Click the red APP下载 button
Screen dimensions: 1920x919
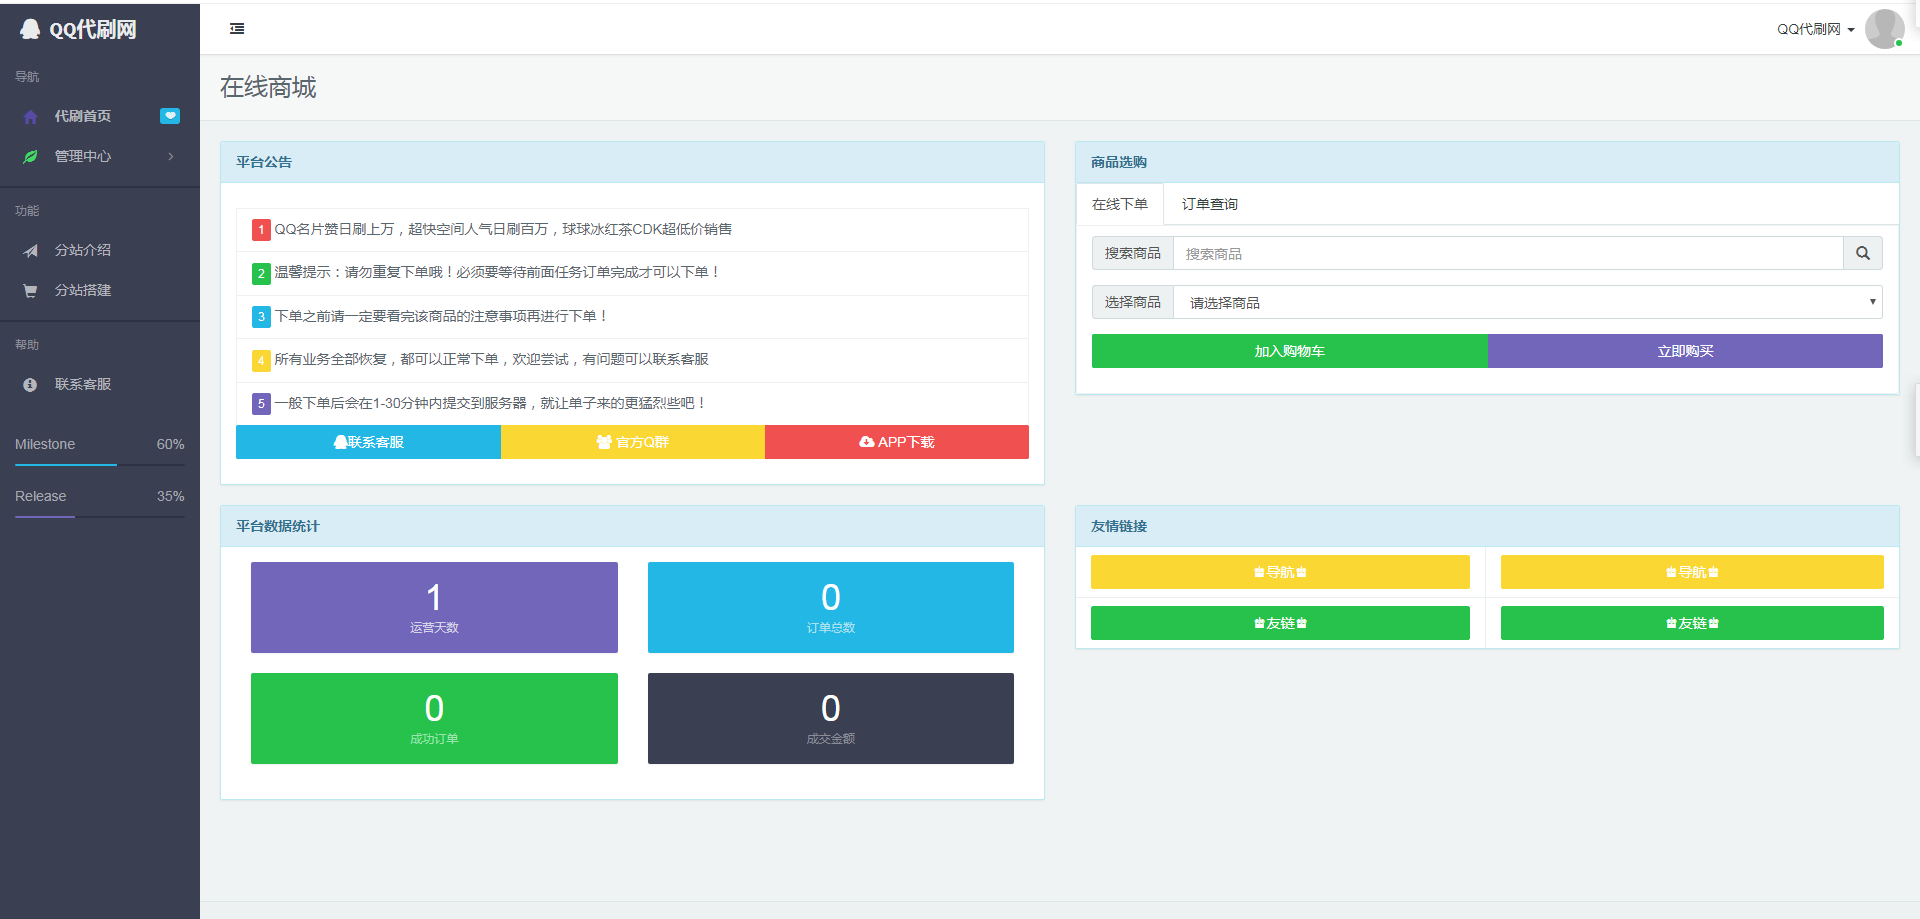pyautogui.click(x=897, y=442)
